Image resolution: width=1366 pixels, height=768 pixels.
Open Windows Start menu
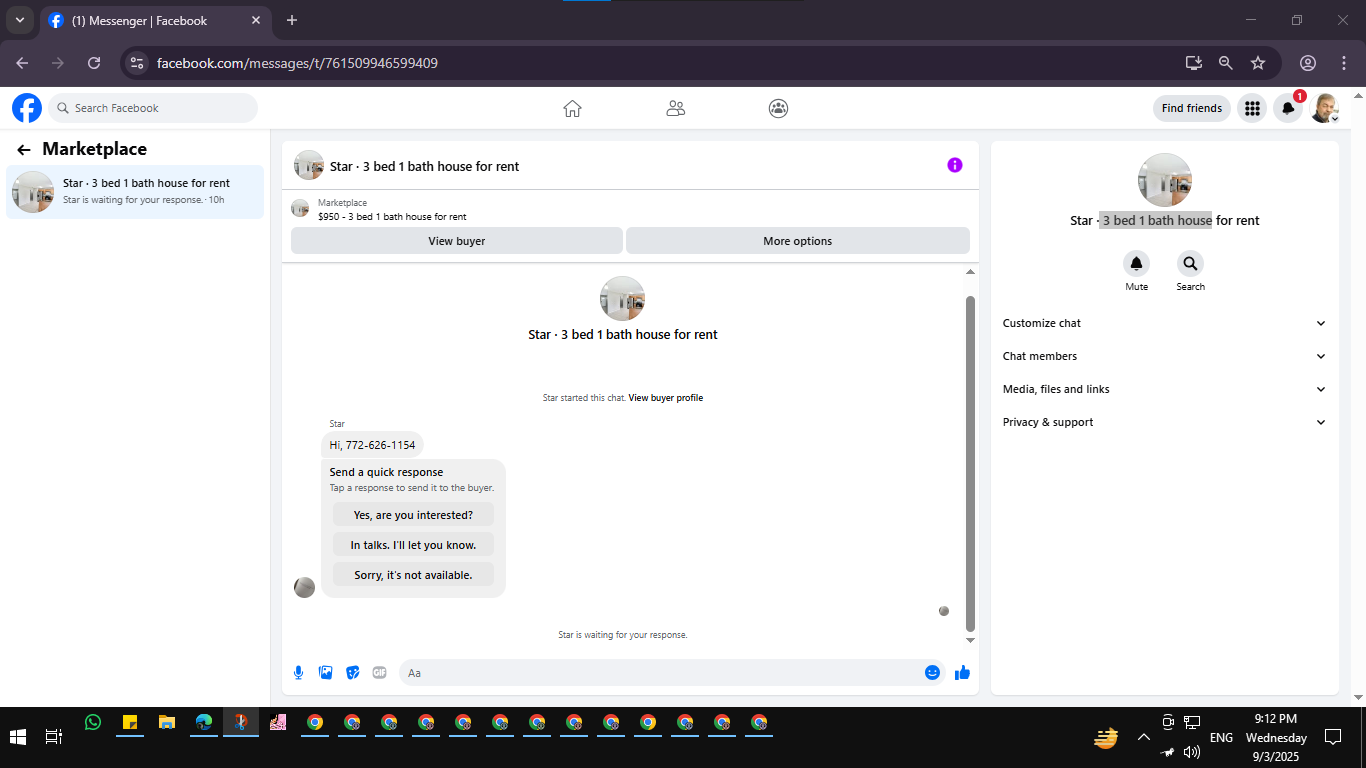(x=18, y=738)
